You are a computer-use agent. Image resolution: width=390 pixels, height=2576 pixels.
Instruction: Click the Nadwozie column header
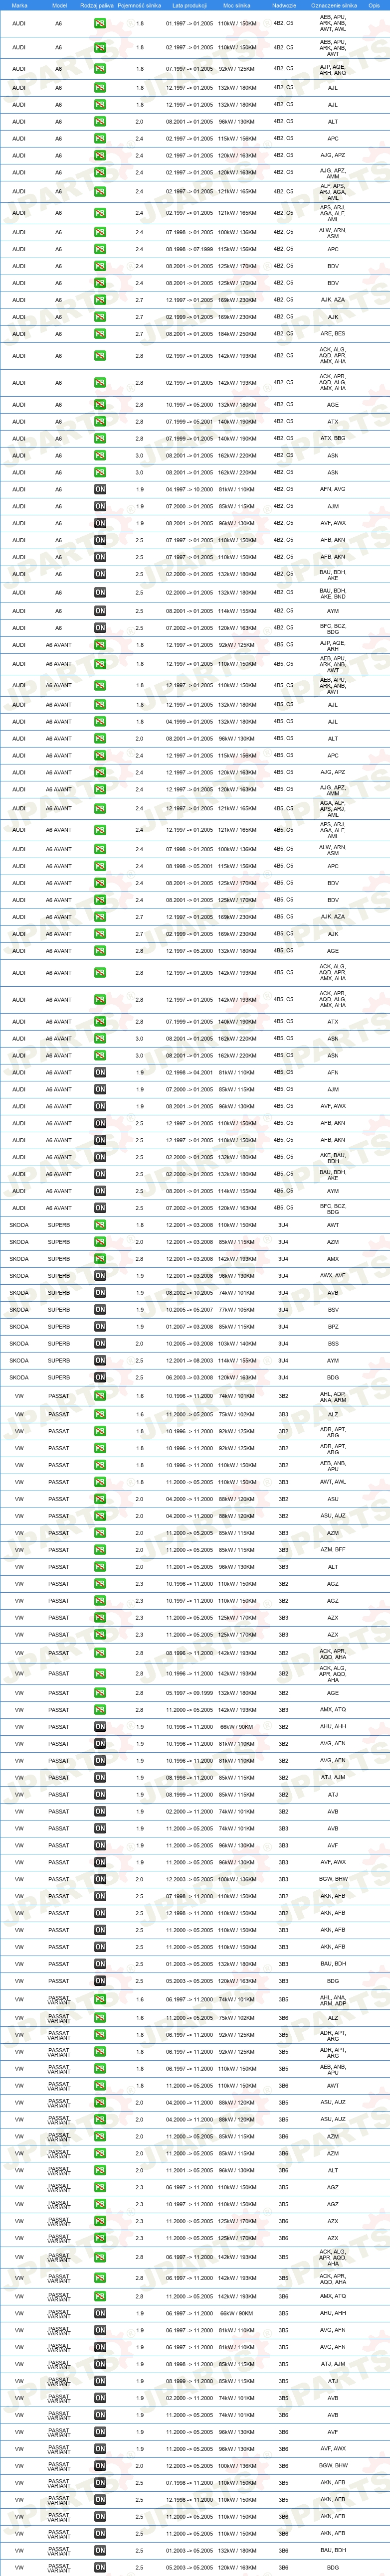tap(283, 5)
